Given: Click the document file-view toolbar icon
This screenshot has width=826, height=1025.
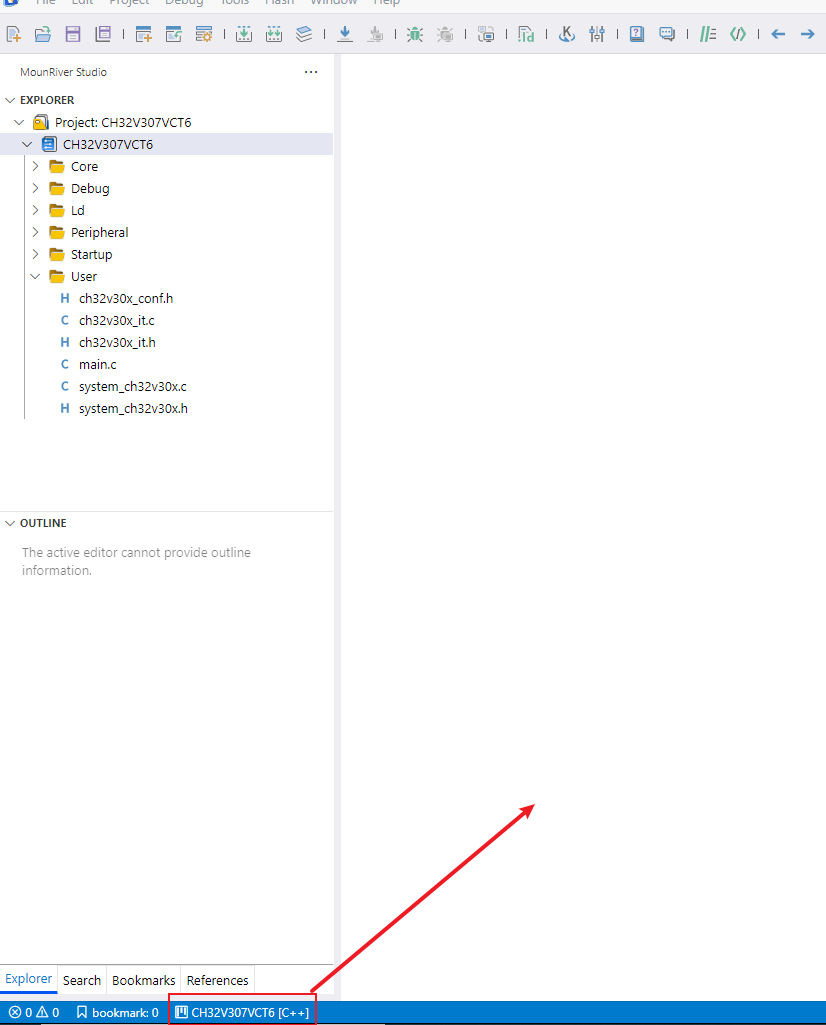Looking at the screenshot, I should tap(526, 34).
